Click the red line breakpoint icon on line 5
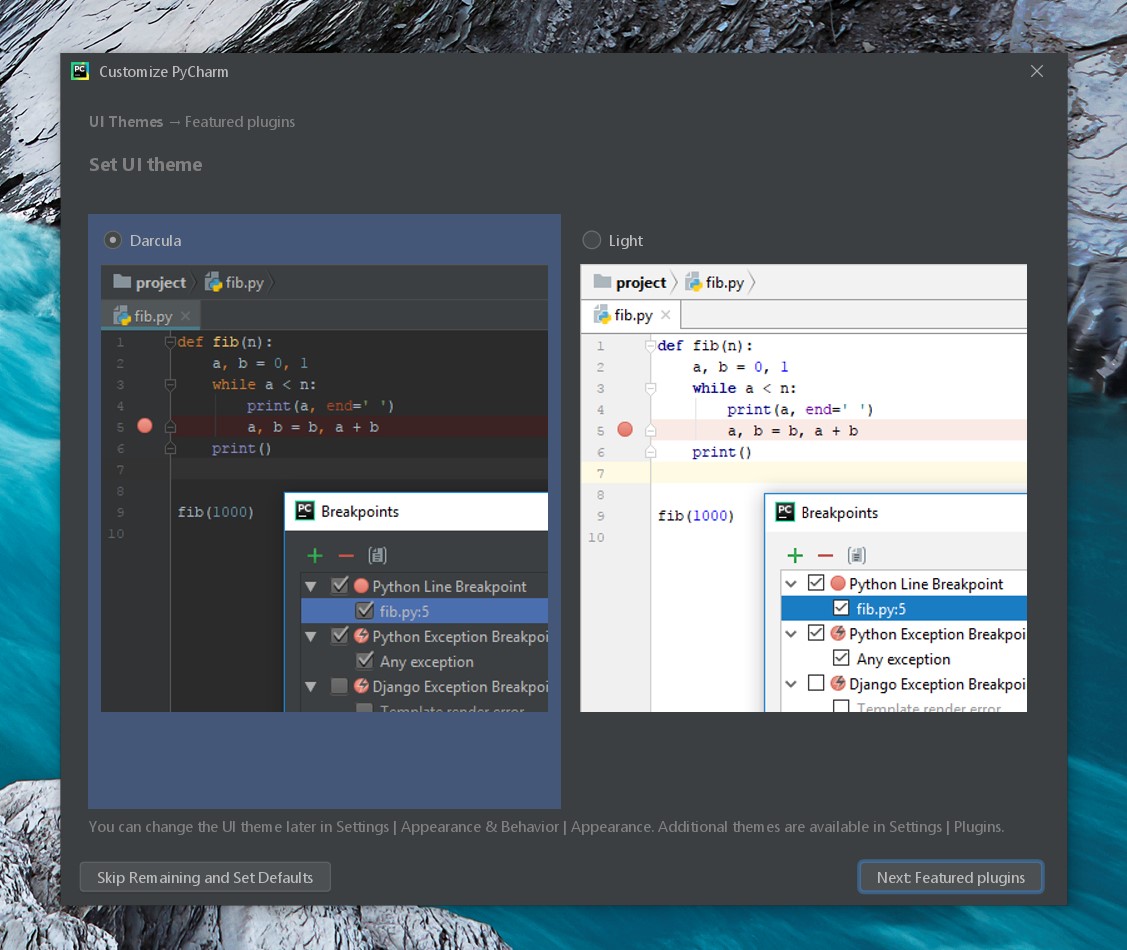Image resolution: width=1127 pixels, height=950 pixels. 145,425
